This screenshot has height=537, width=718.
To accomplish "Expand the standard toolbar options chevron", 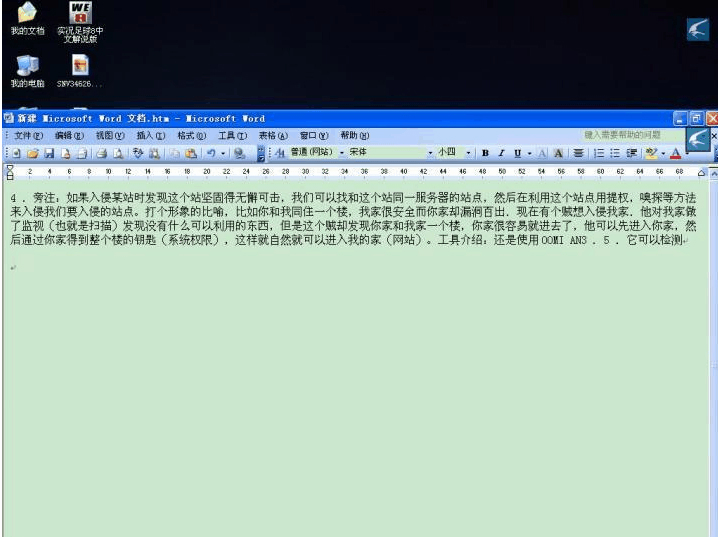I will tap(261, 153).
